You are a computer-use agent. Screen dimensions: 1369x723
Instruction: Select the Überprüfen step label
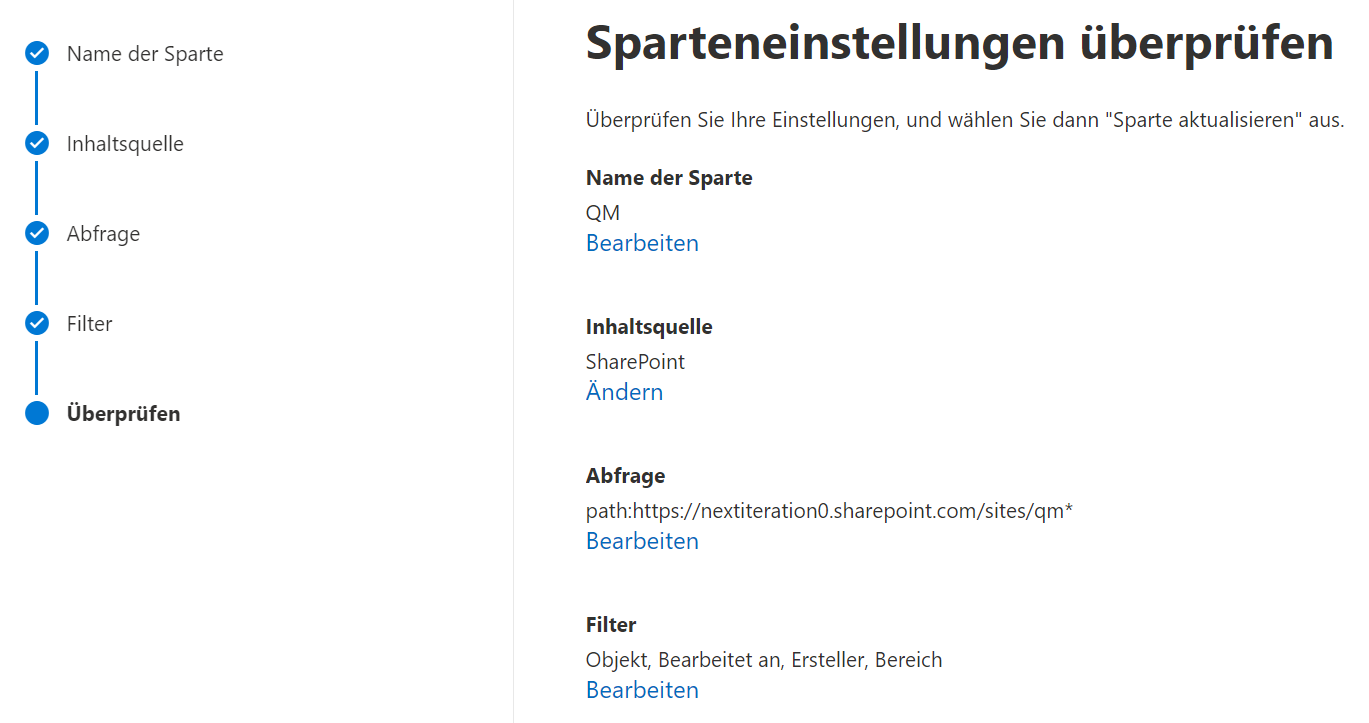[x=123, y=414]
